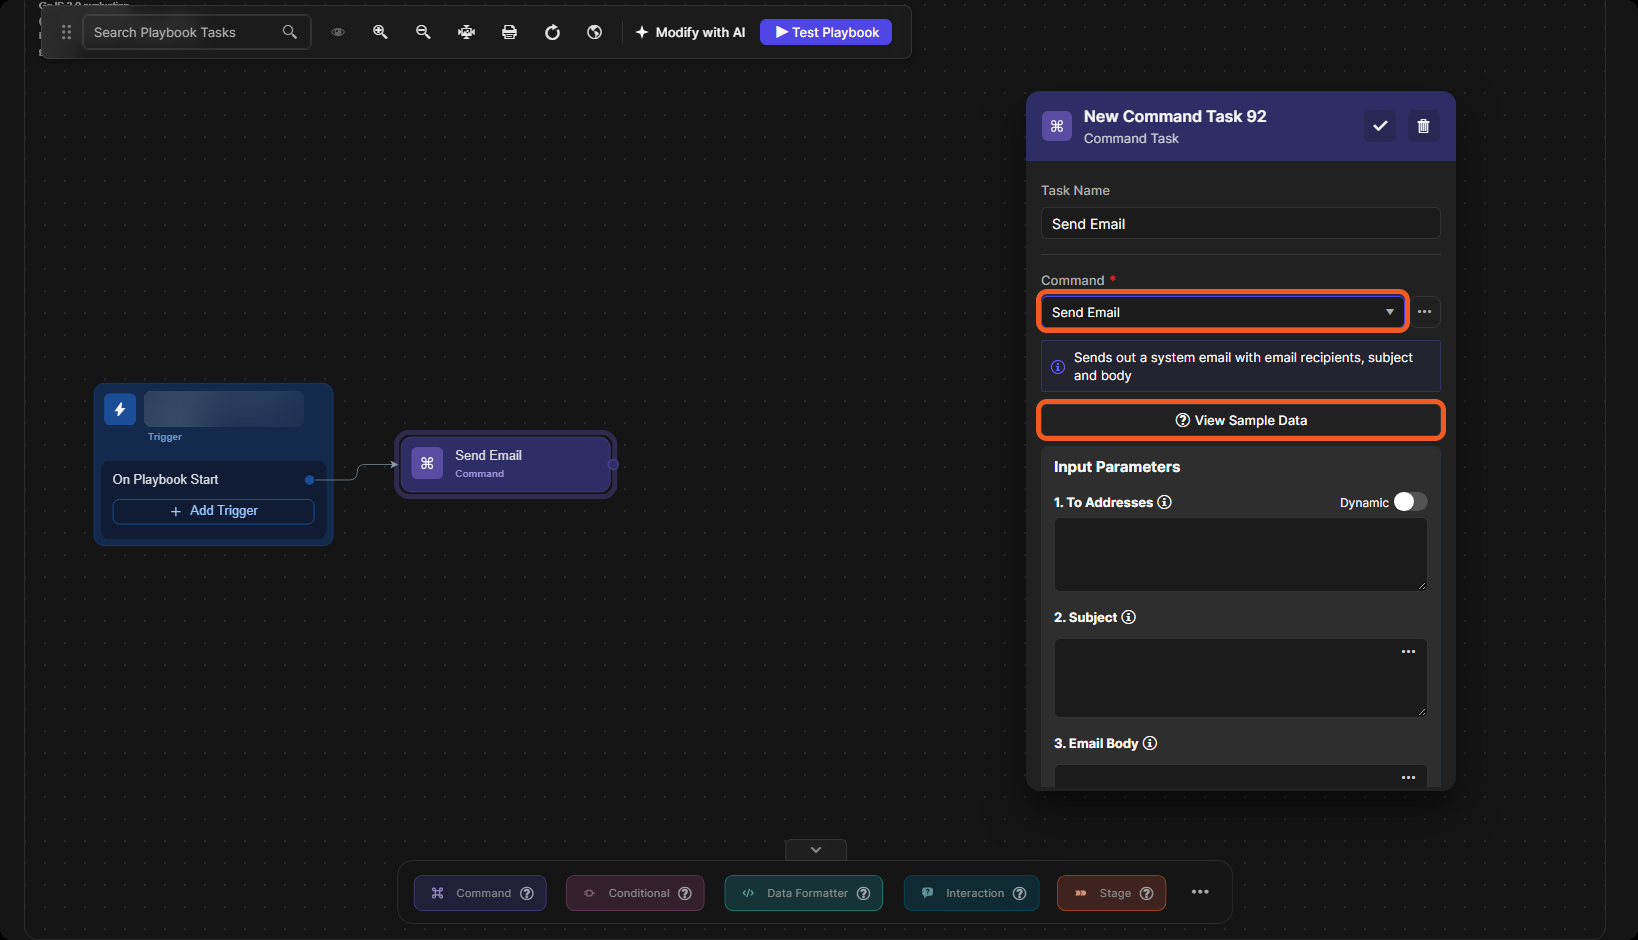Toggle the eye visibility icon in toolbar
The width and height of the screenshot is (1638, 940).
(x=338, y=32)
